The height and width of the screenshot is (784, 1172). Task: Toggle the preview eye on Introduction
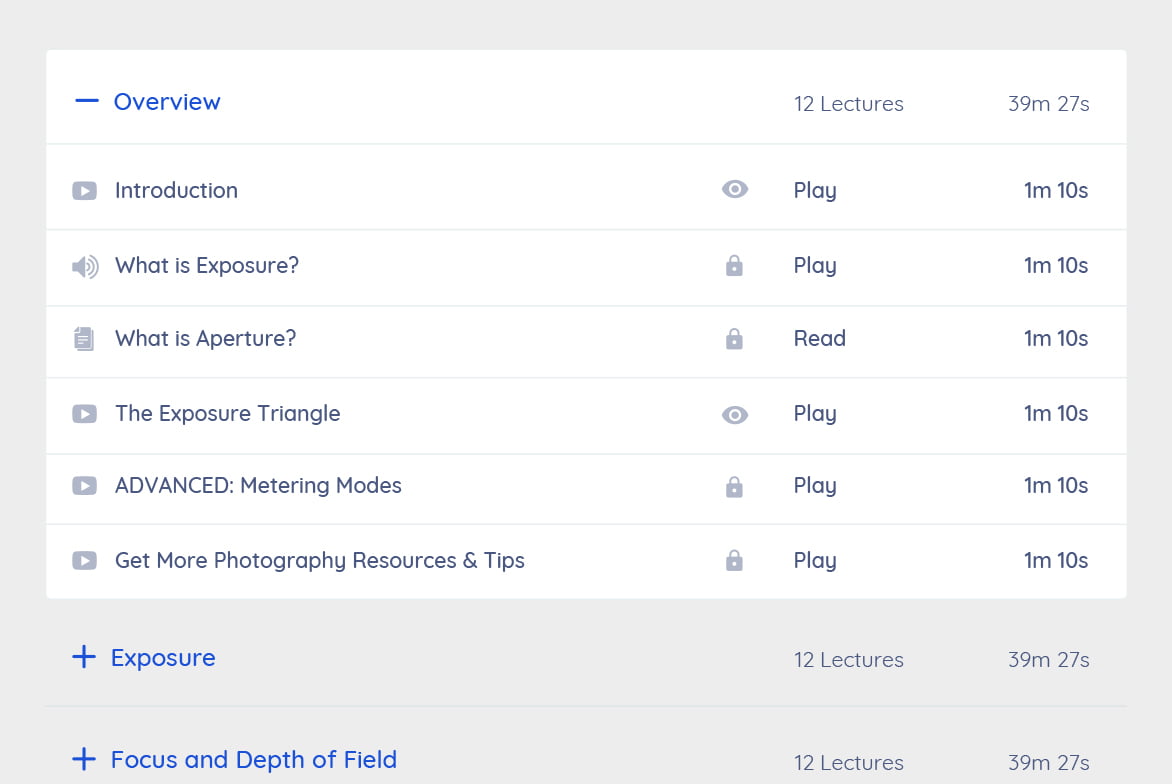(735, 189)
